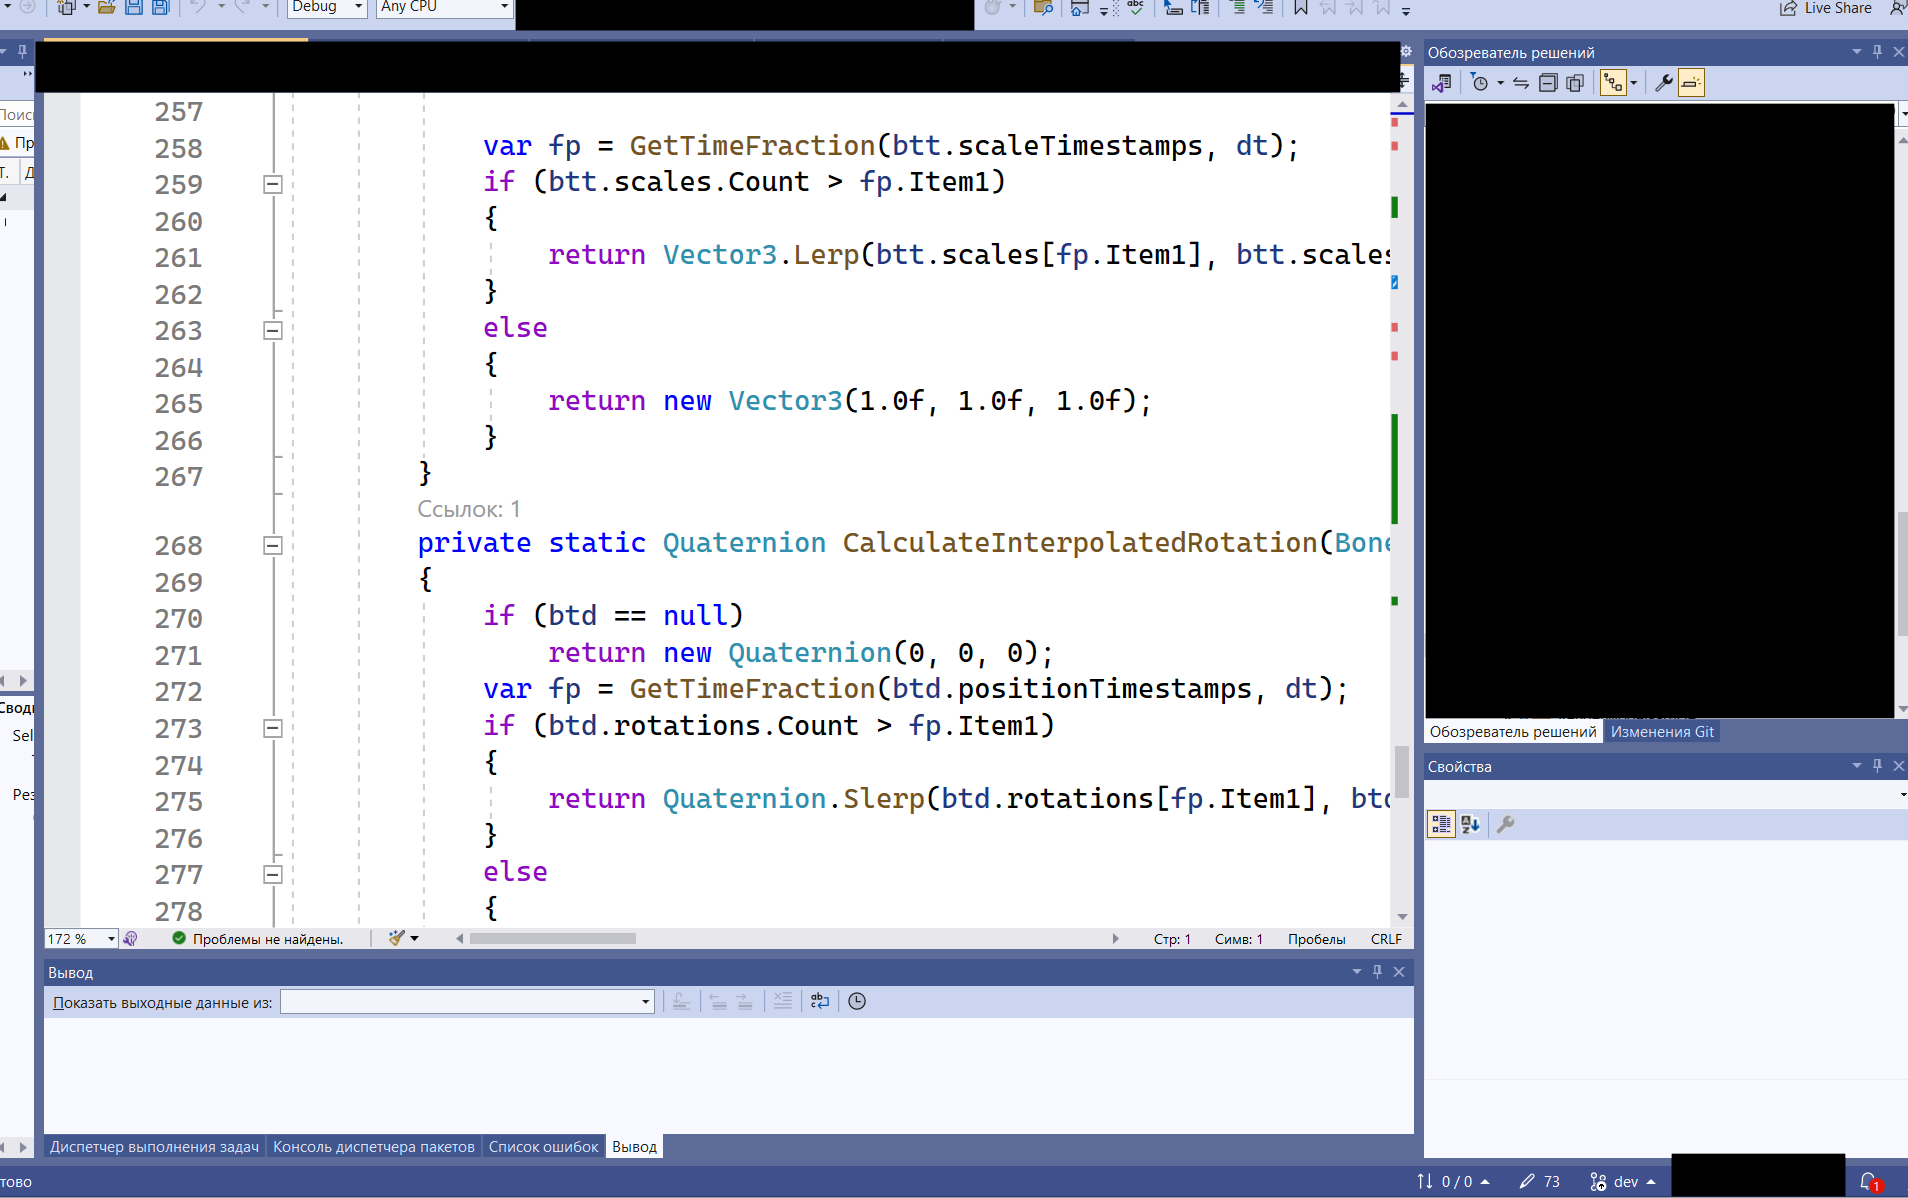Toggle the bookmark icon in the toolbar

point(1300,7)
